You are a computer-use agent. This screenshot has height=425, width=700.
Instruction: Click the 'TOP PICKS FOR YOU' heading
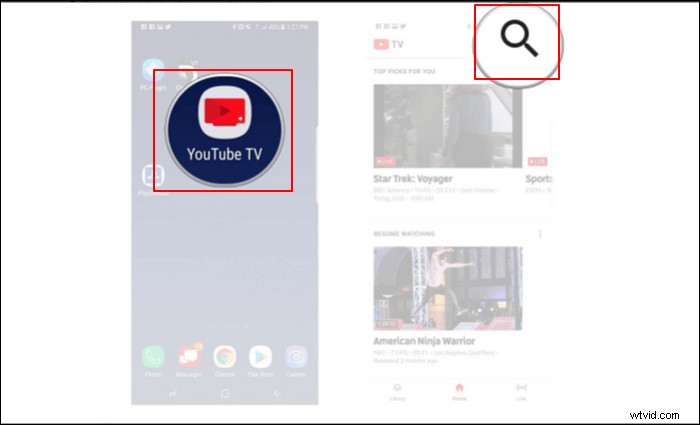click(x=404, y=71)
